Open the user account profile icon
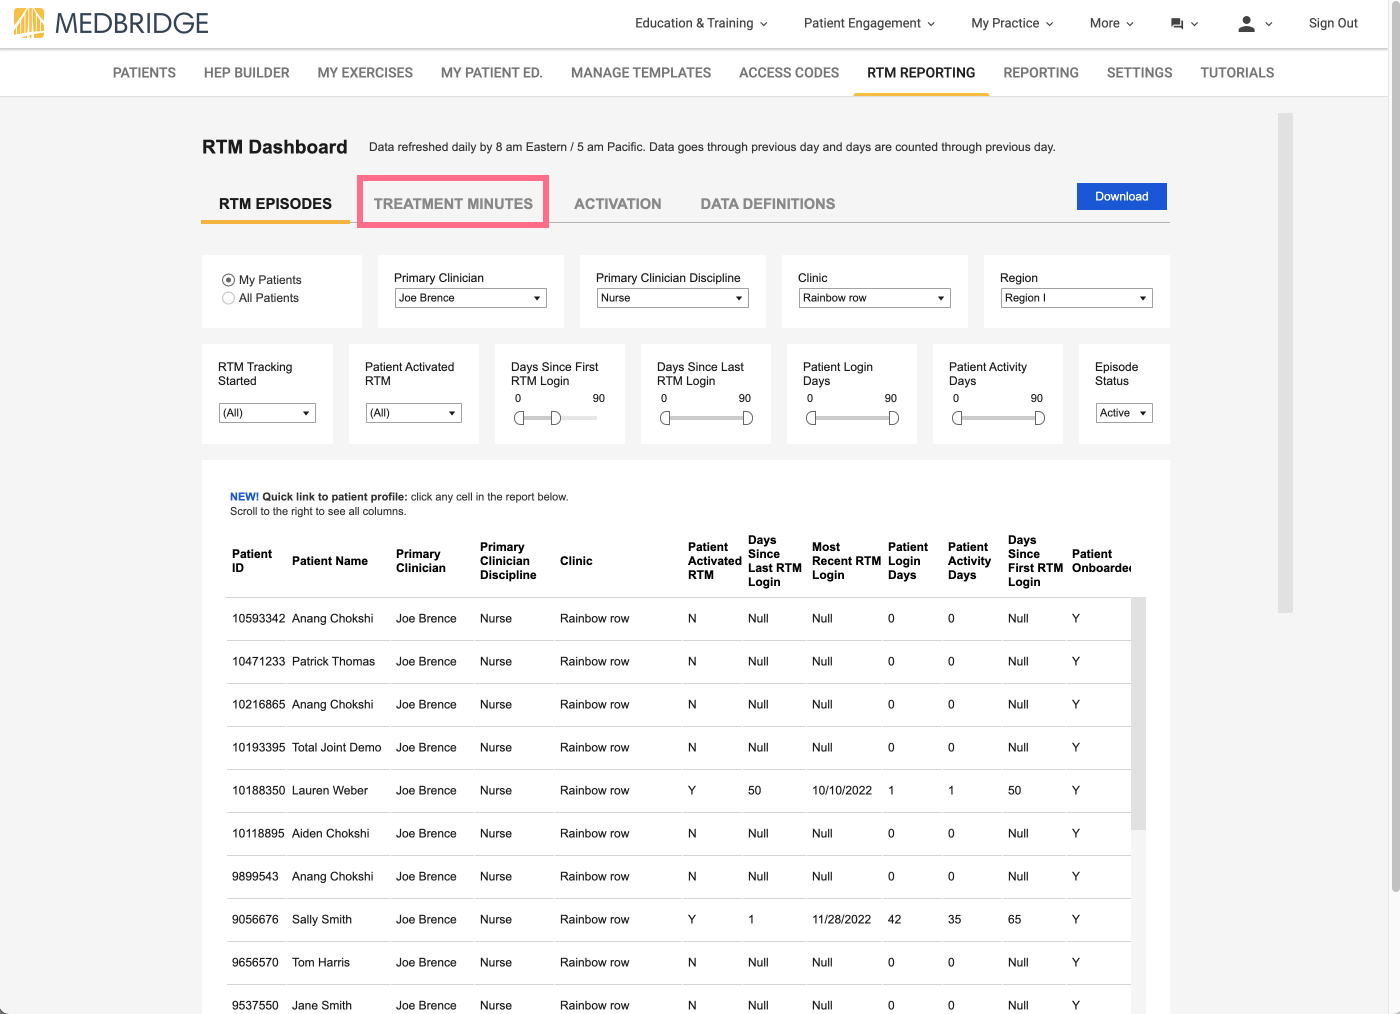 [x=1246, y=24]
